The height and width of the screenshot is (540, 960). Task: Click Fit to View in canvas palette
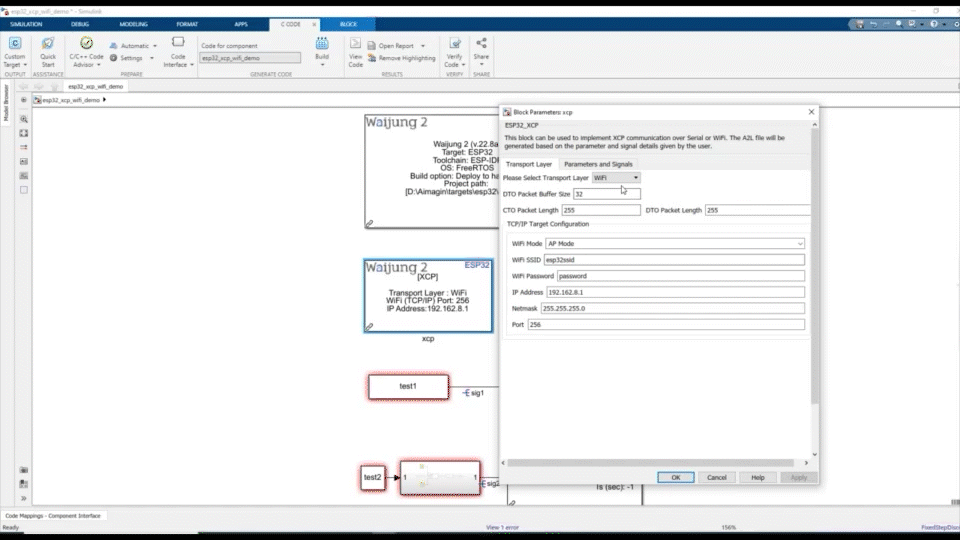coord(24,133)
